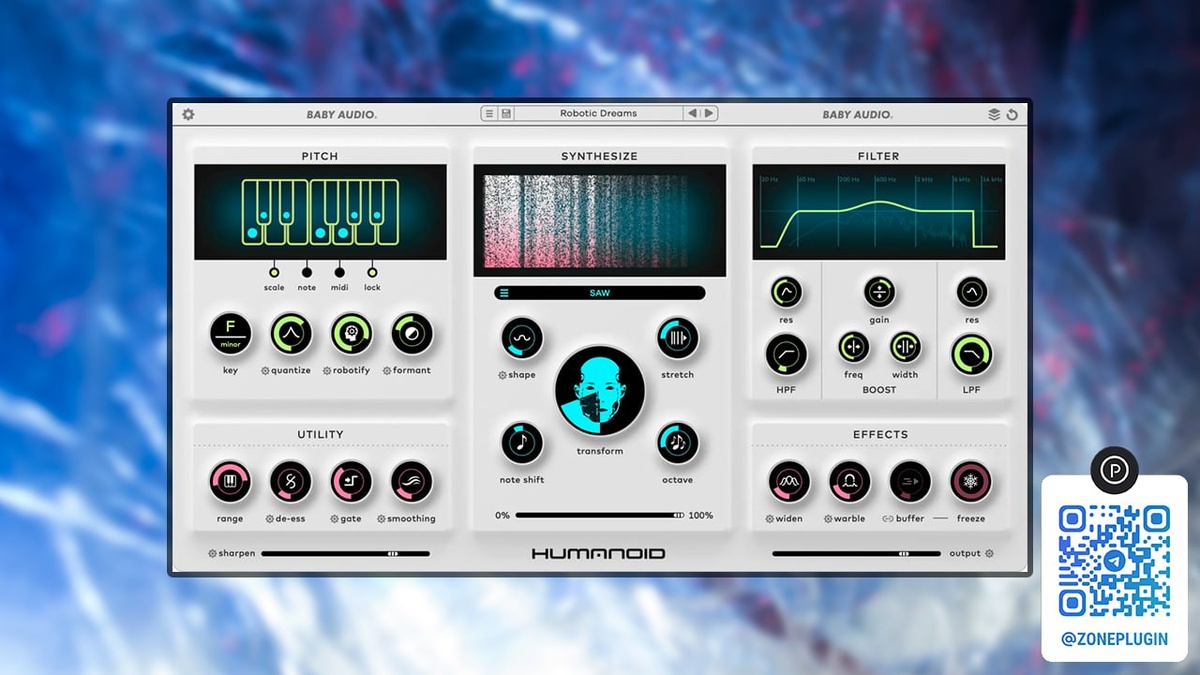Click the quantize knob

(291, 334)
